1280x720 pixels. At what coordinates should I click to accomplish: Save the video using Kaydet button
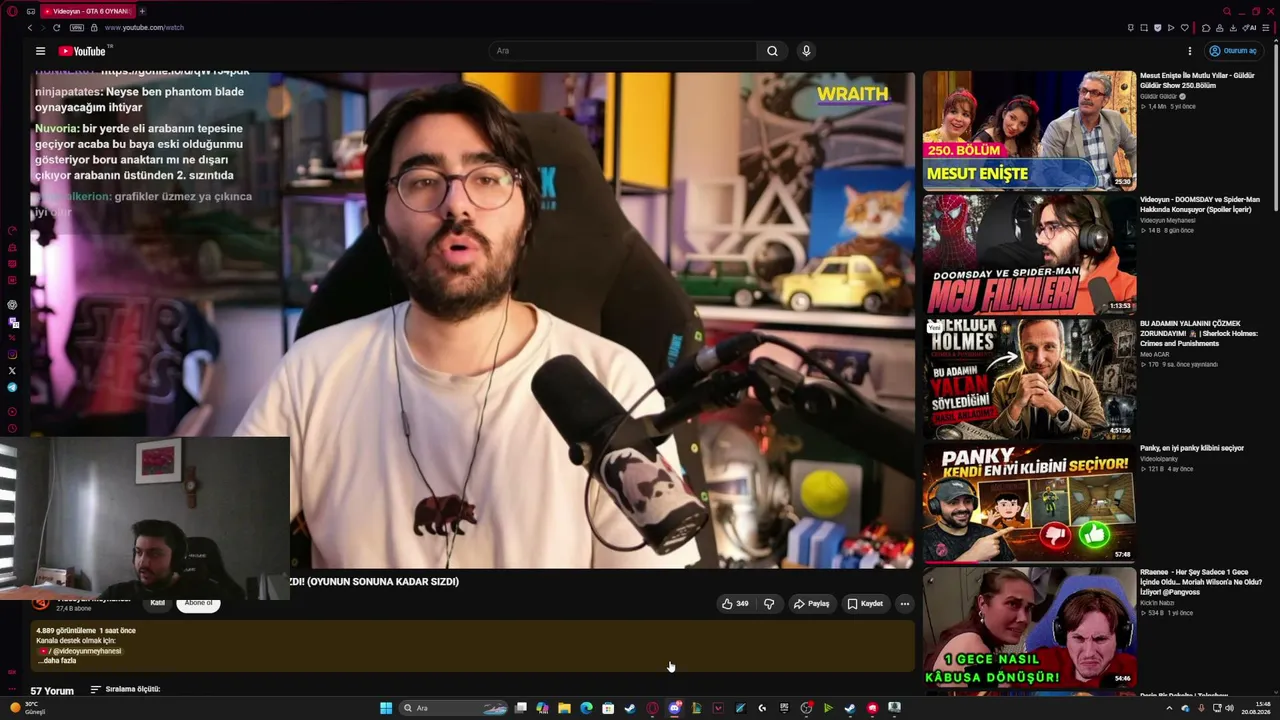(x=865, y=604)
